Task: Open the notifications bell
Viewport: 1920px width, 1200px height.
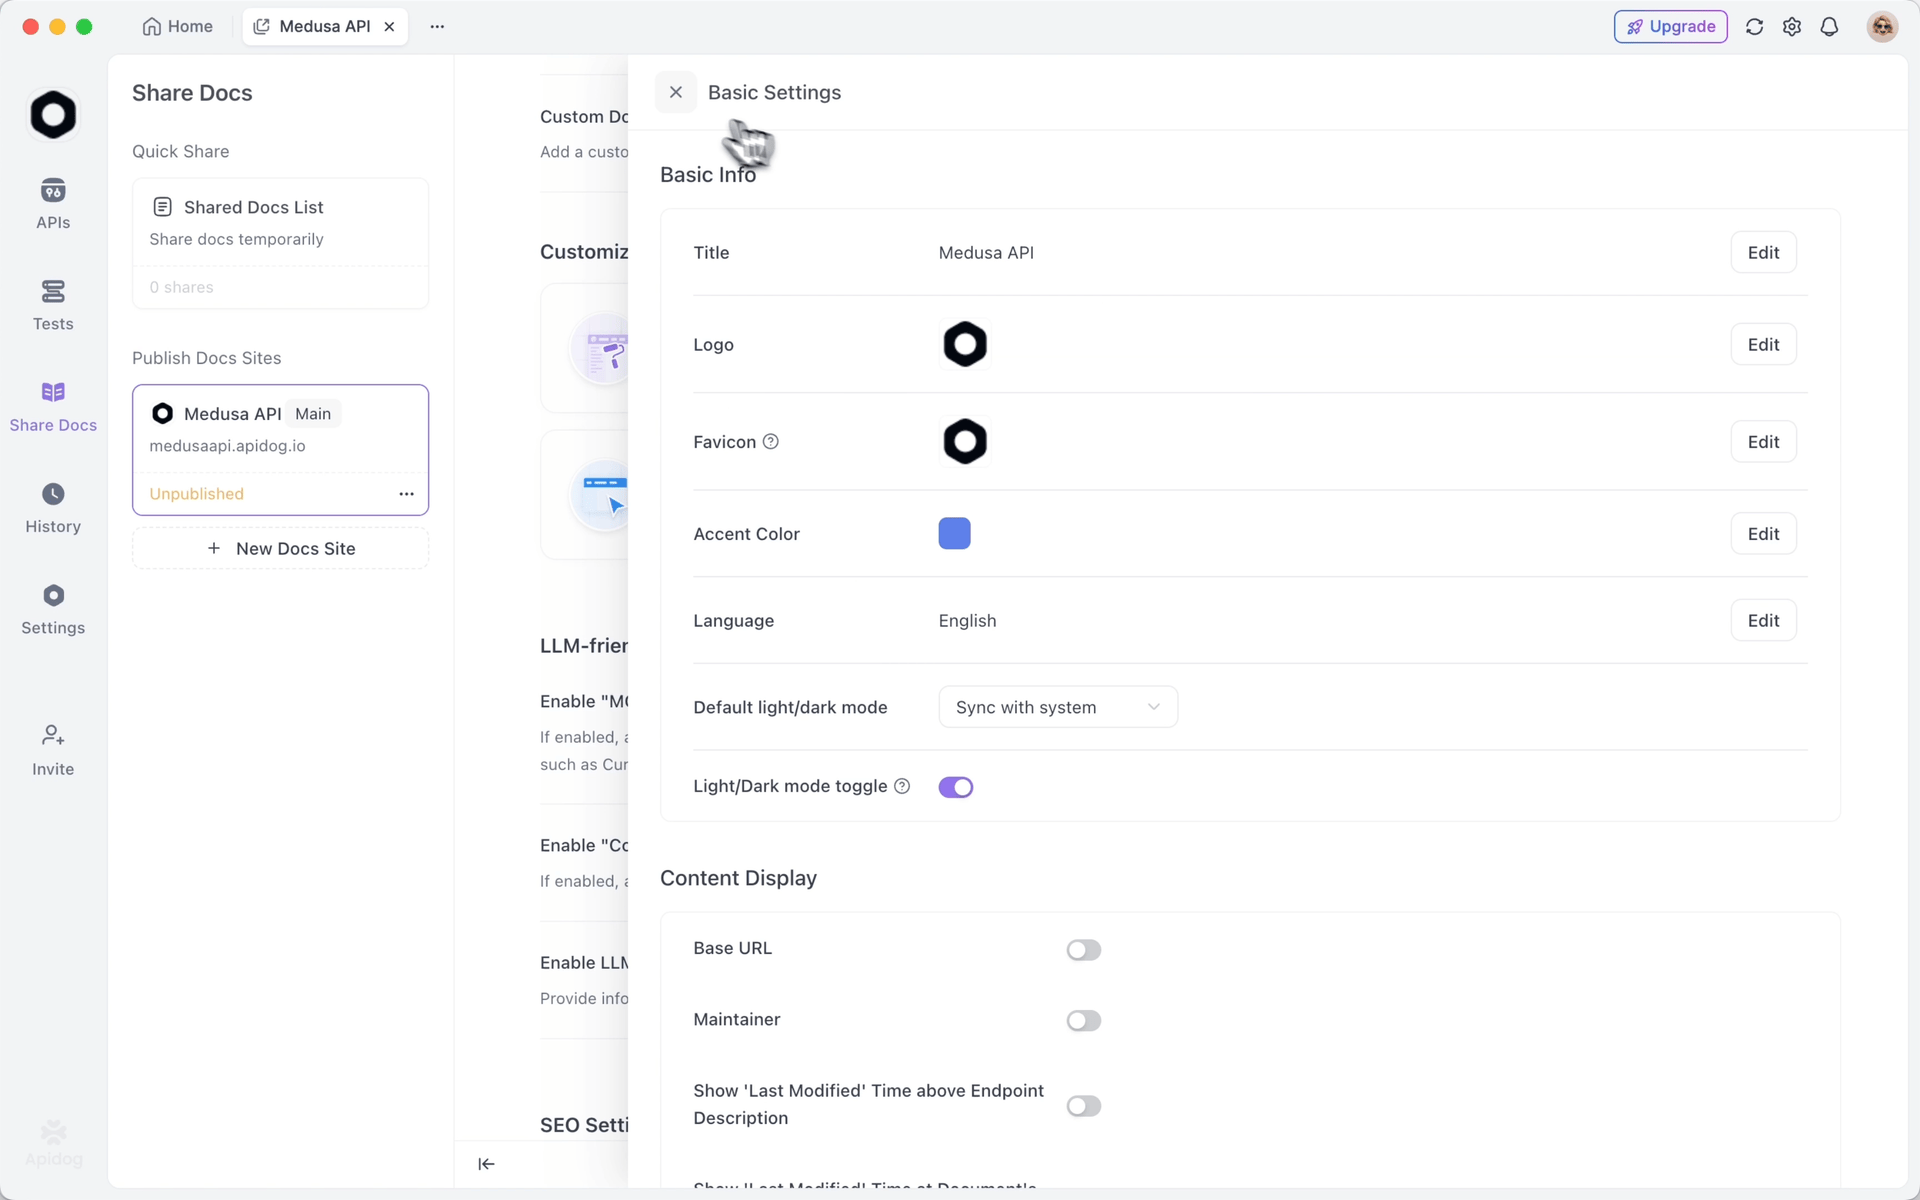Action: tap(1829, 27)
